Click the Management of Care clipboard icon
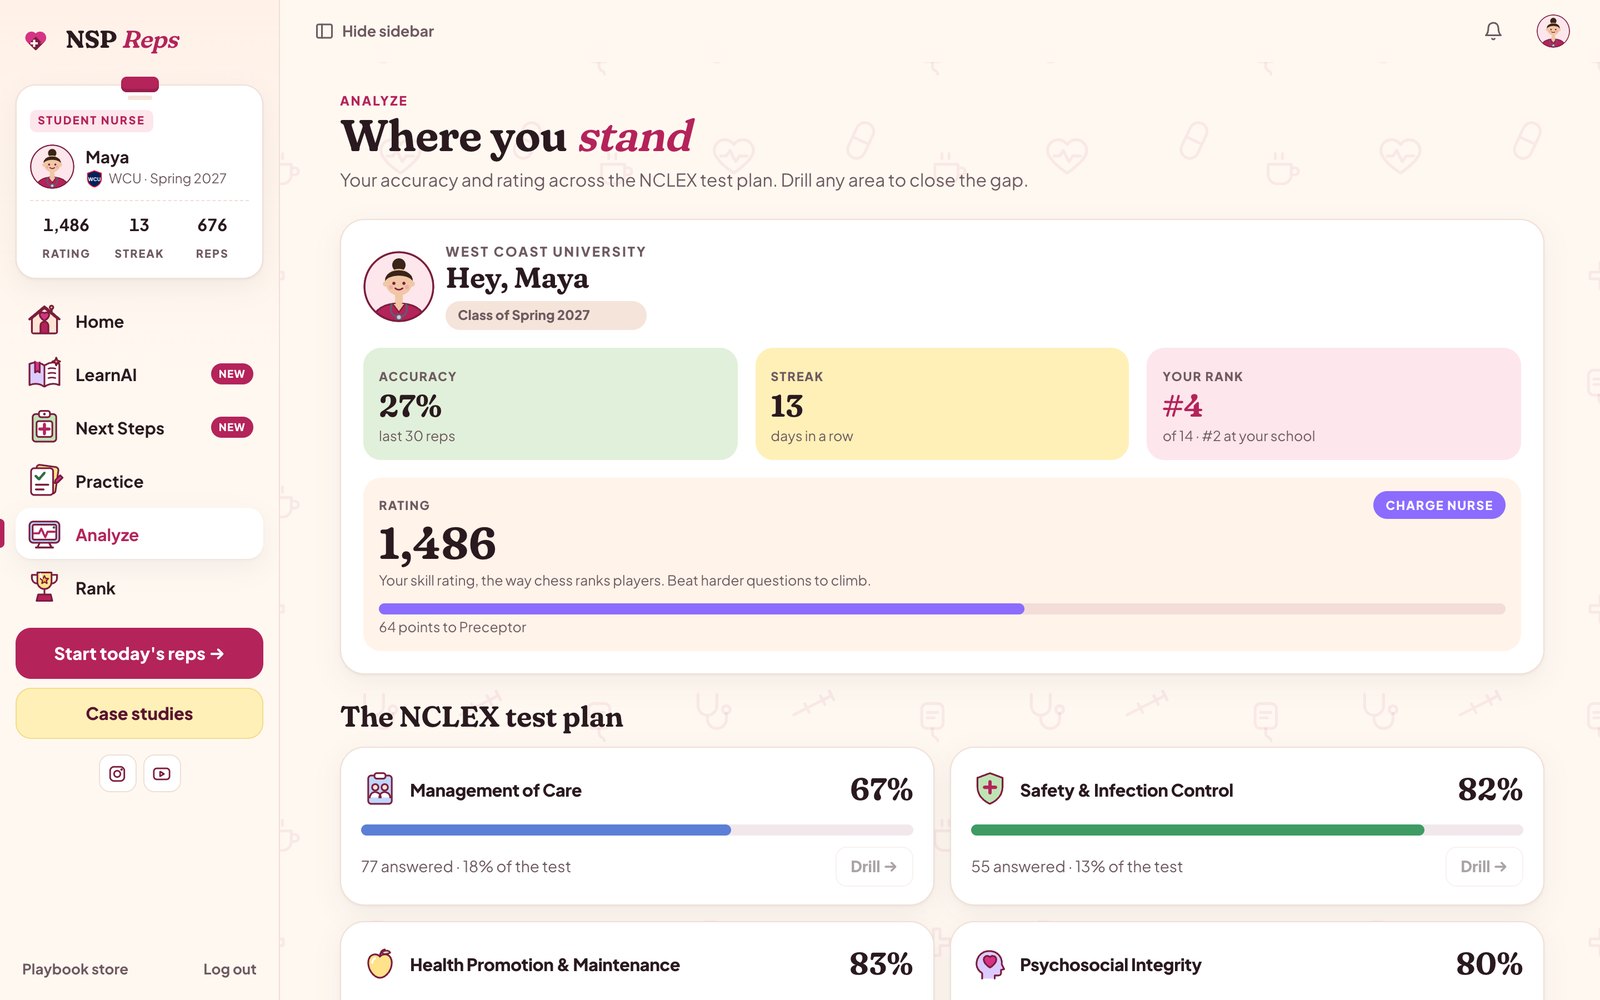1600x1000 pixels. (x=380, y=789)
